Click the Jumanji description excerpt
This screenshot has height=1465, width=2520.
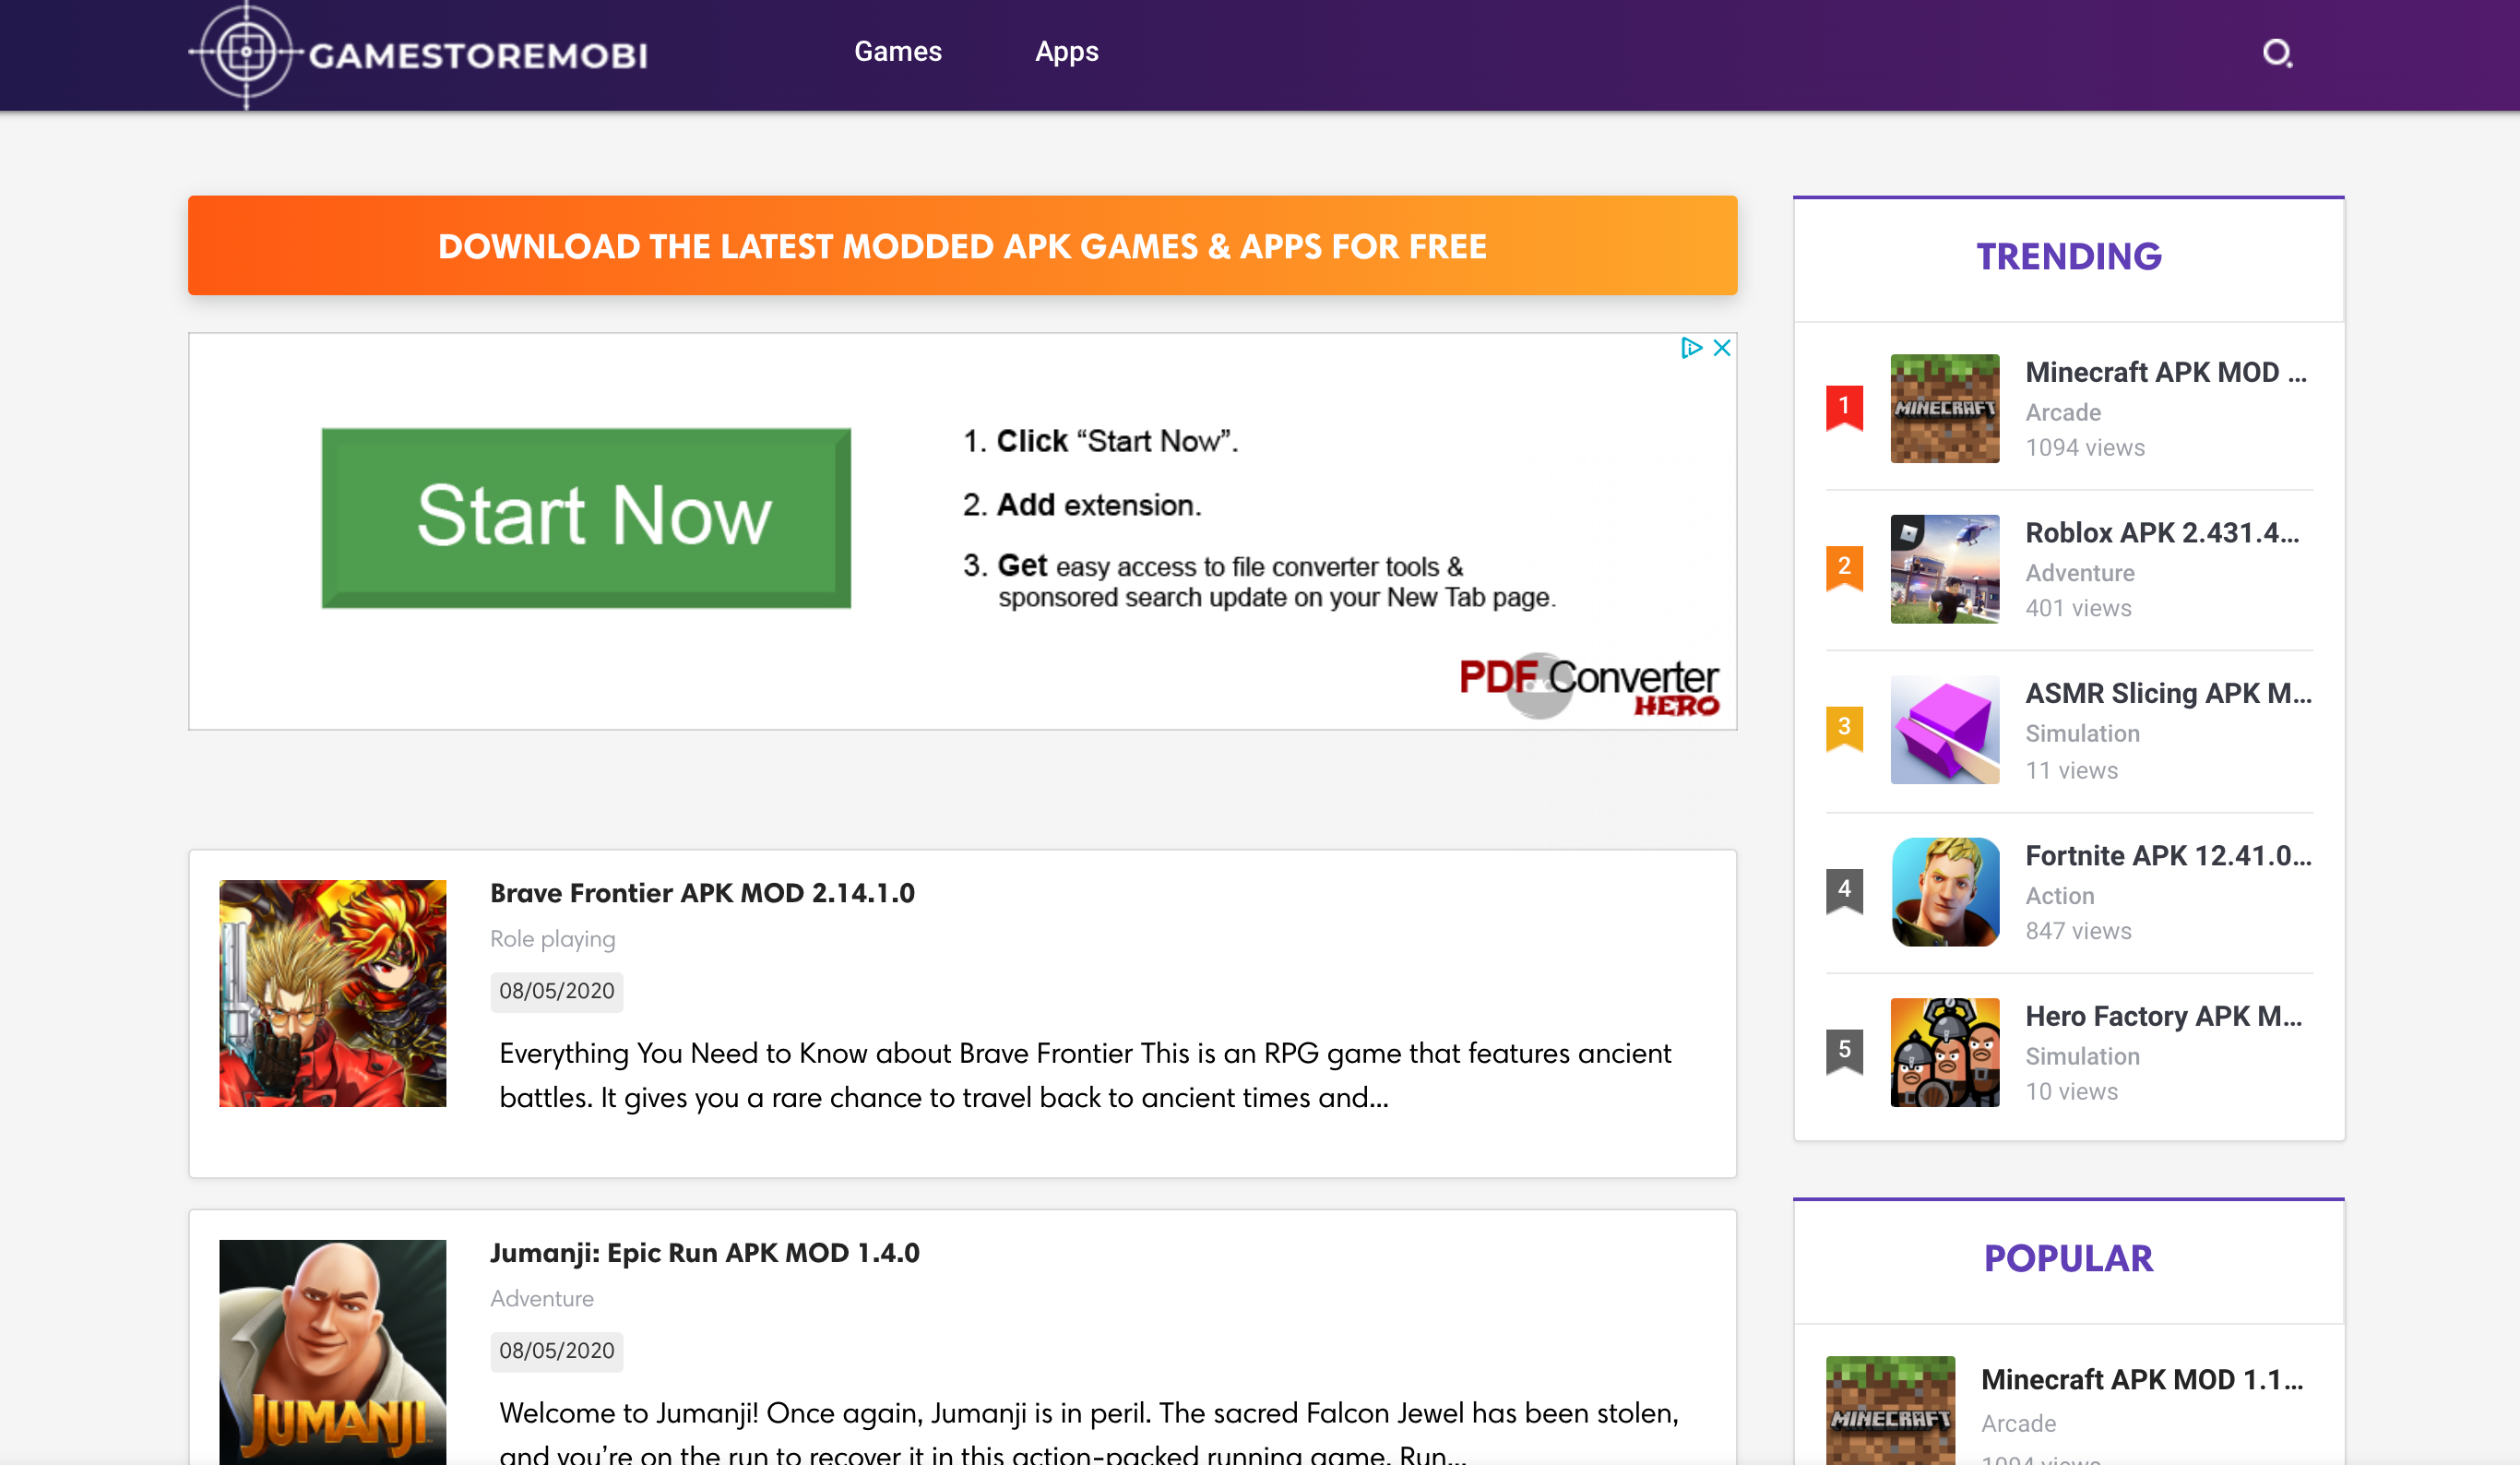(x=1088, y=1432)
